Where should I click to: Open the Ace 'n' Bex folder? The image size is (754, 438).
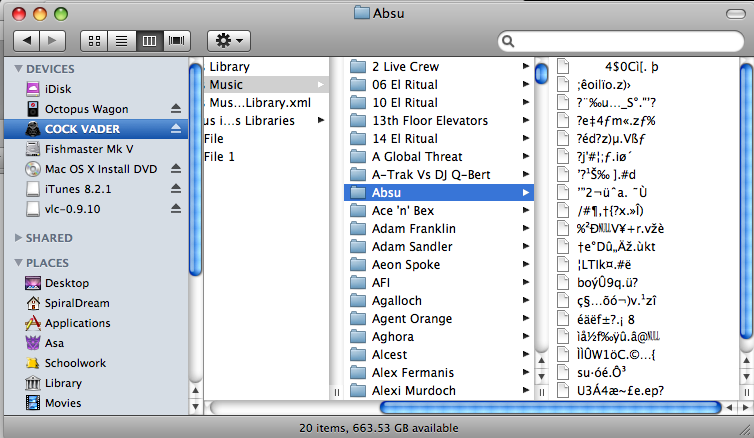tap(439, 211)
